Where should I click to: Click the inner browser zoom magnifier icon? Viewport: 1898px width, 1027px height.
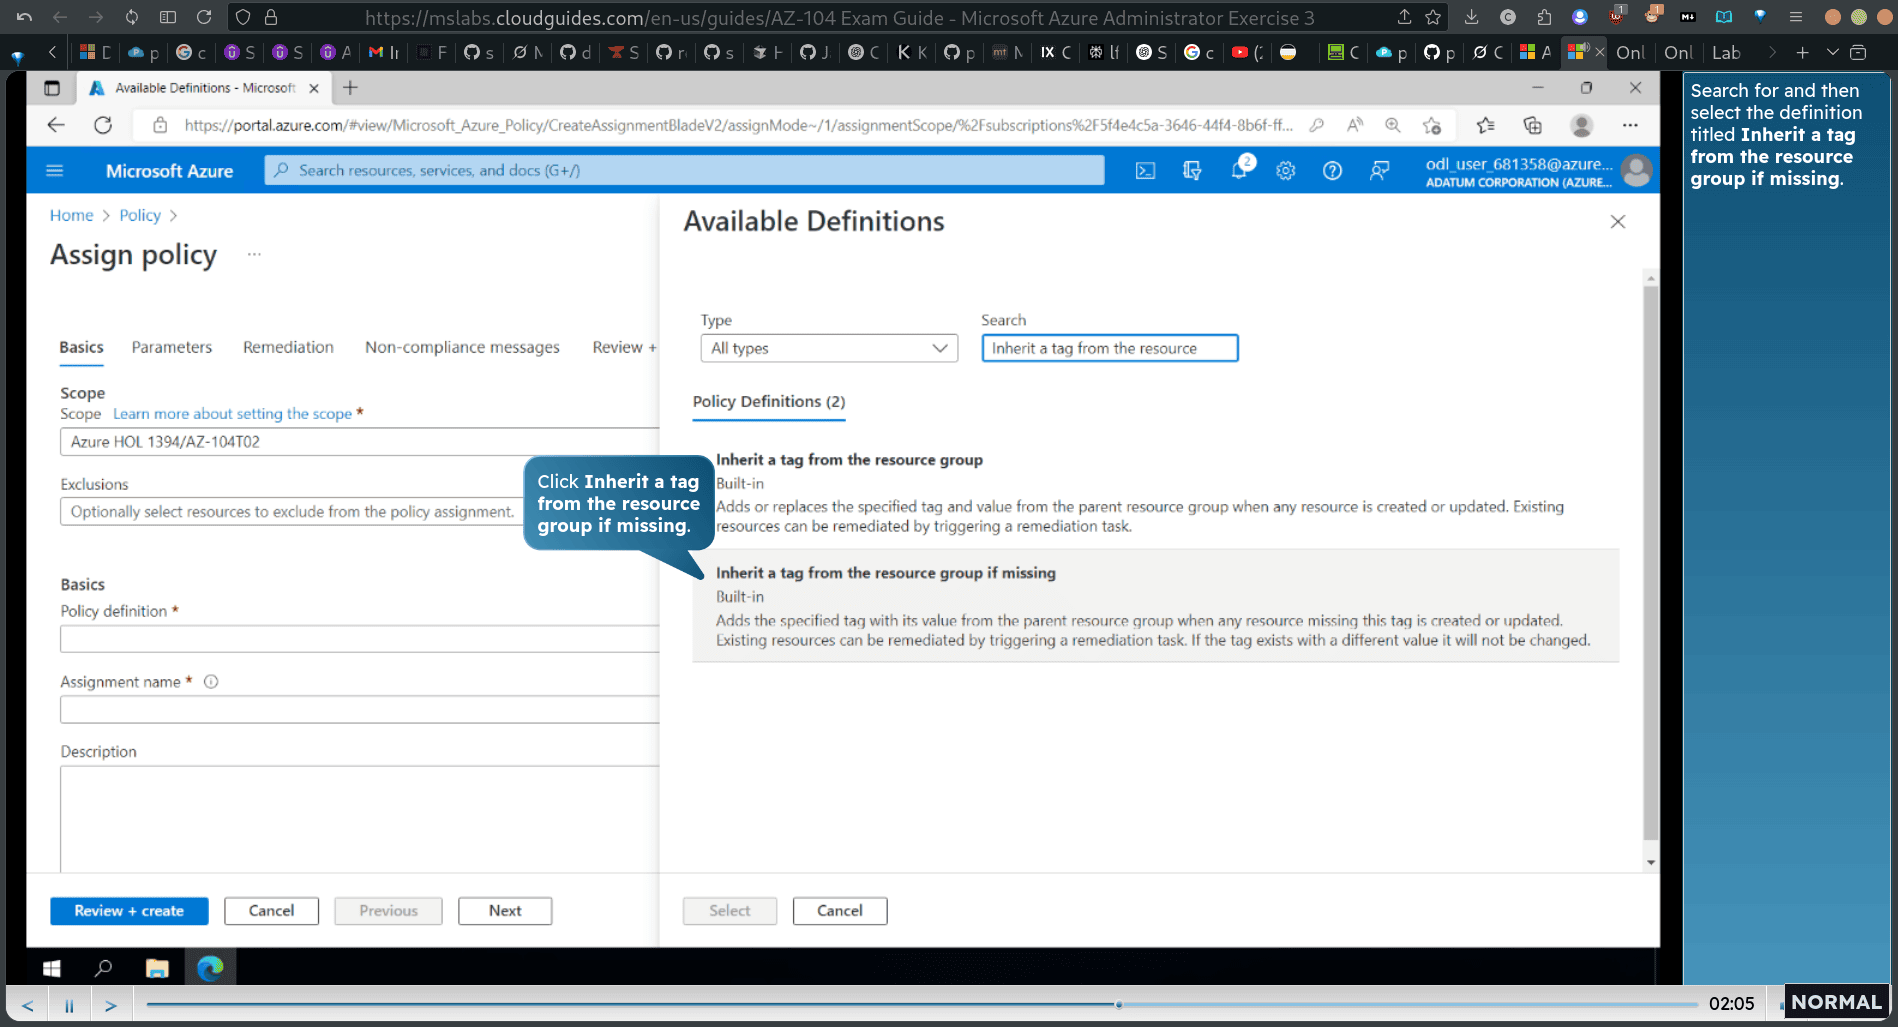(1392, 125)
